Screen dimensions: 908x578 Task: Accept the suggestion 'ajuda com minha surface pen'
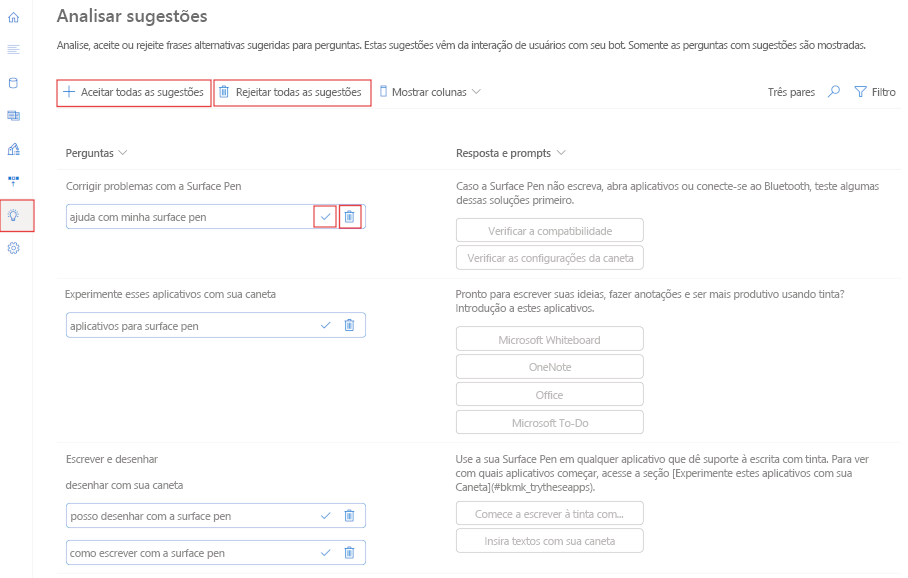point(325,216)
